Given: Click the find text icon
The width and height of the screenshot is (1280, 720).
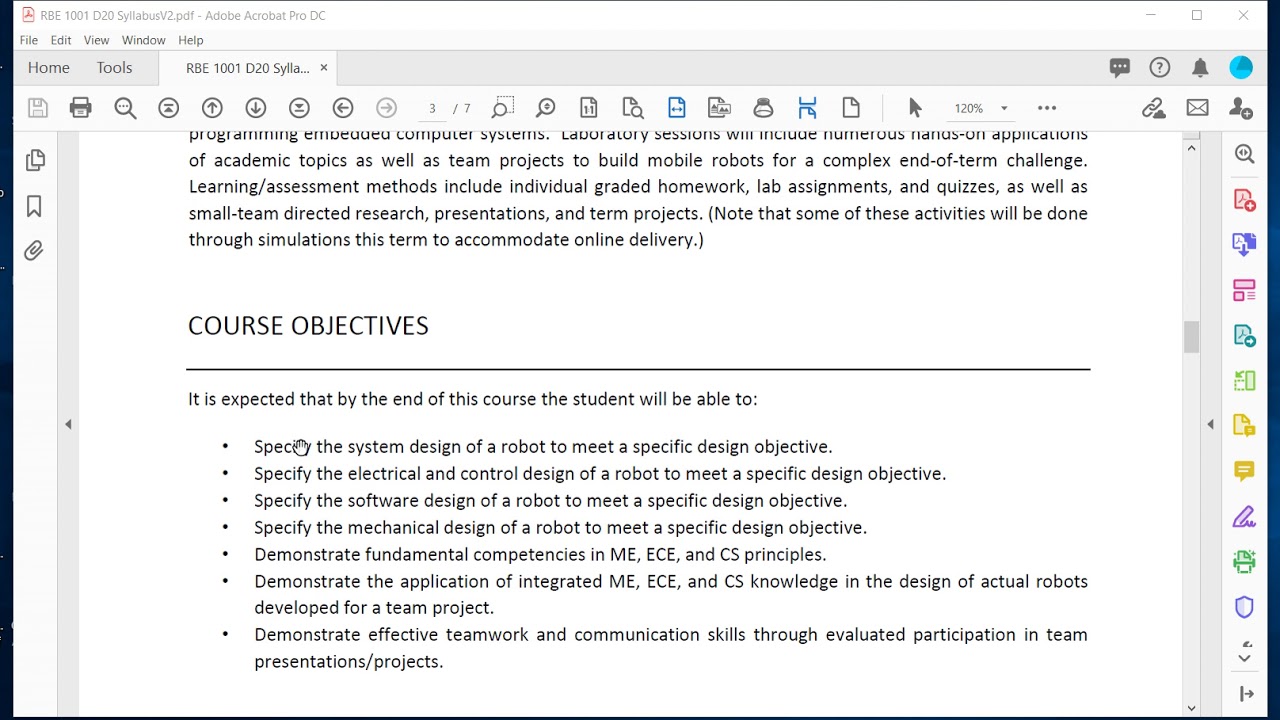Looking at the screenshot, I should (632, 108).
